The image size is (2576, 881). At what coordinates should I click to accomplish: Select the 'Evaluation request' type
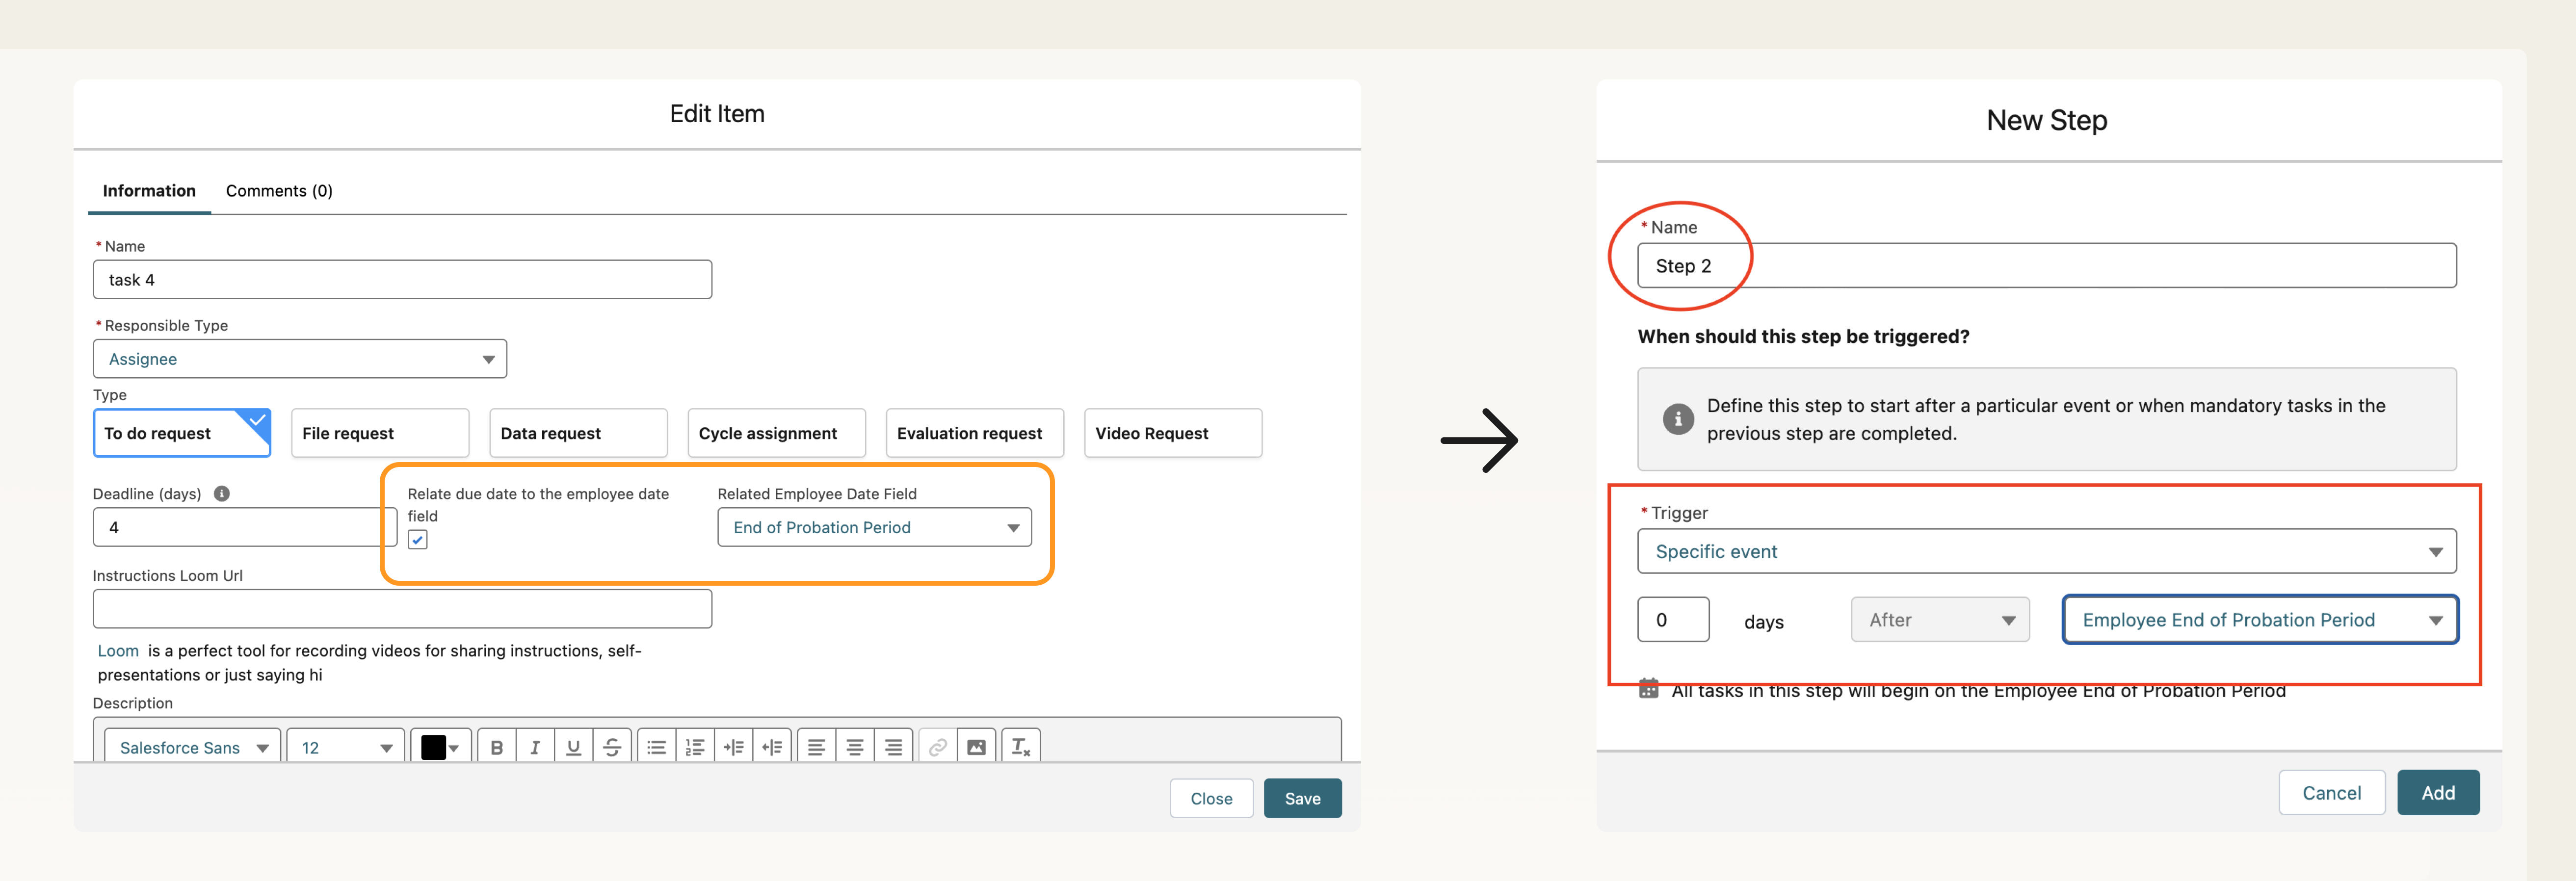click(973, 432)
